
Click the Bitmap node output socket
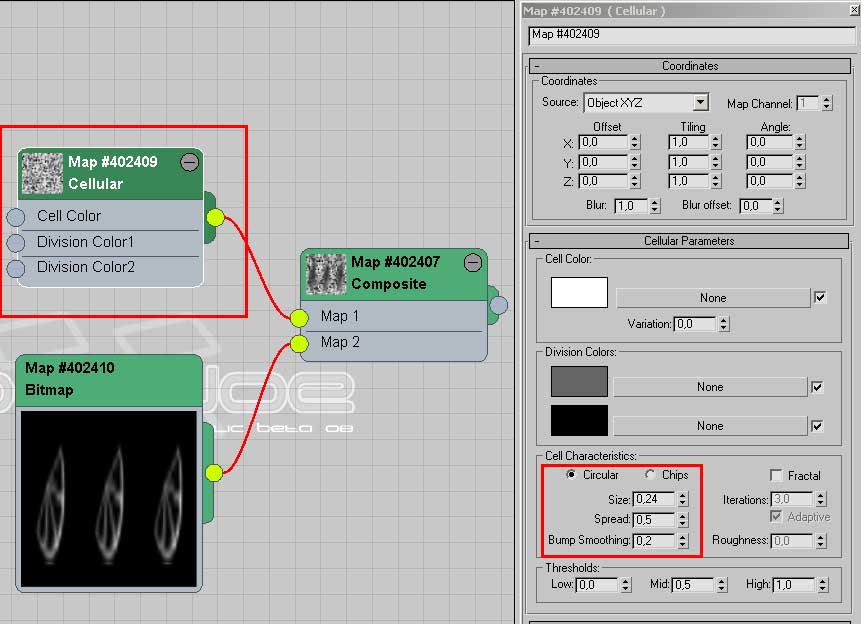tap(214, 473)
